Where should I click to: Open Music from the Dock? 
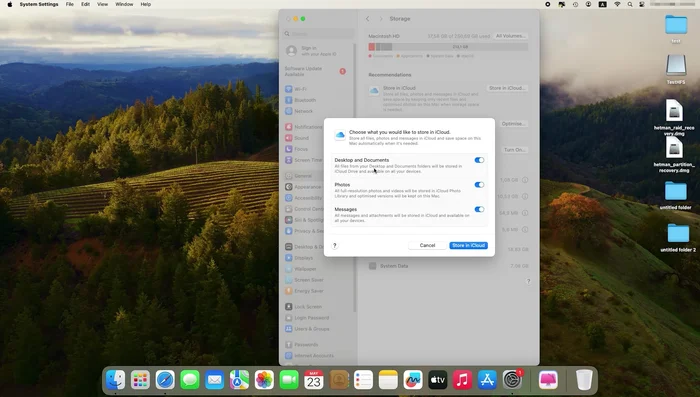pos(462,380)
